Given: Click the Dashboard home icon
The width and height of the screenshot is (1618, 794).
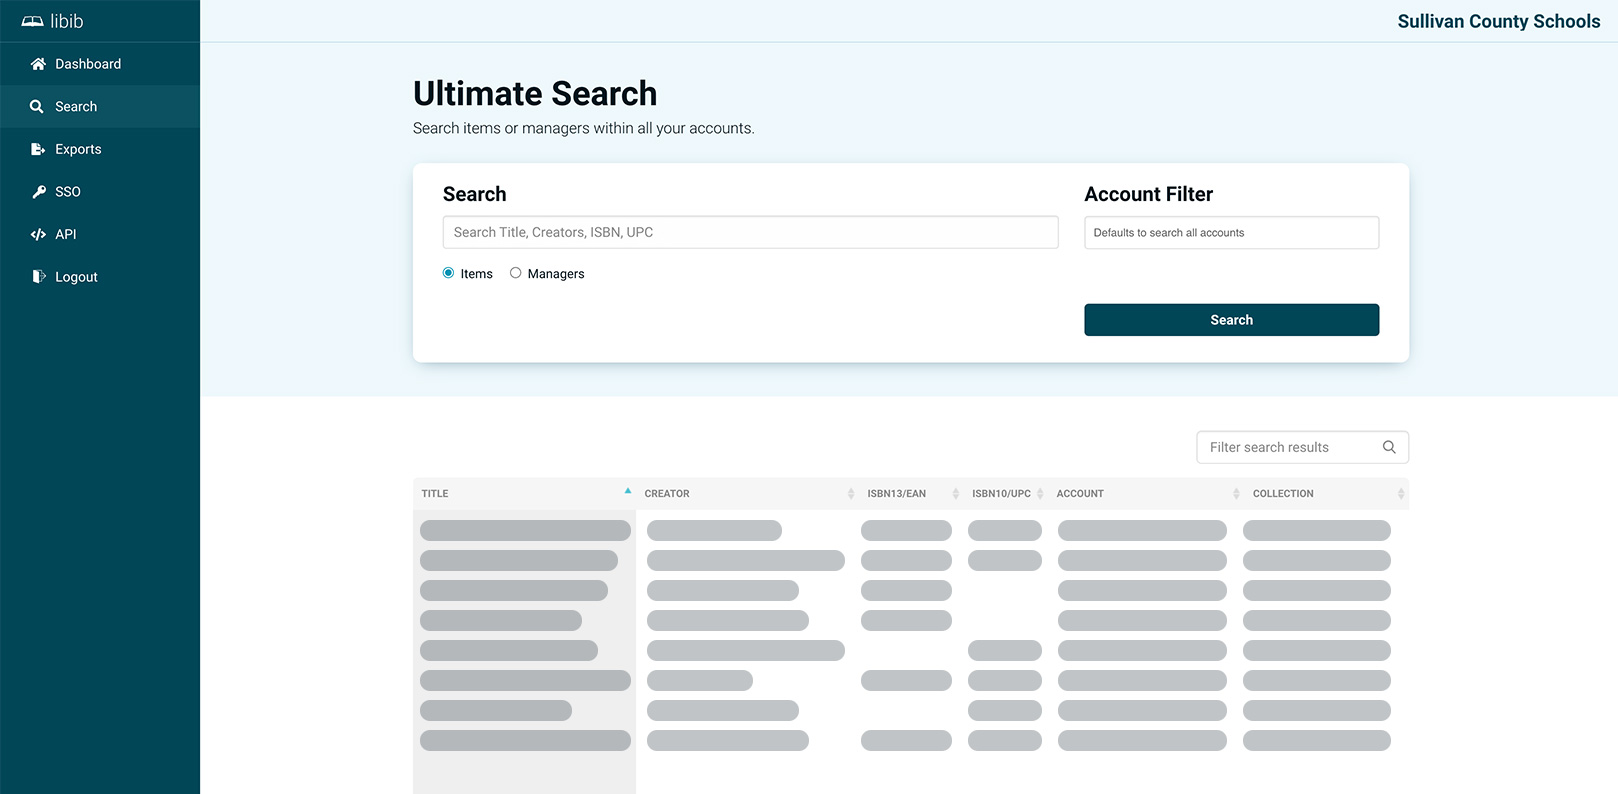Looking at the screenshot, I should (38, 64).
